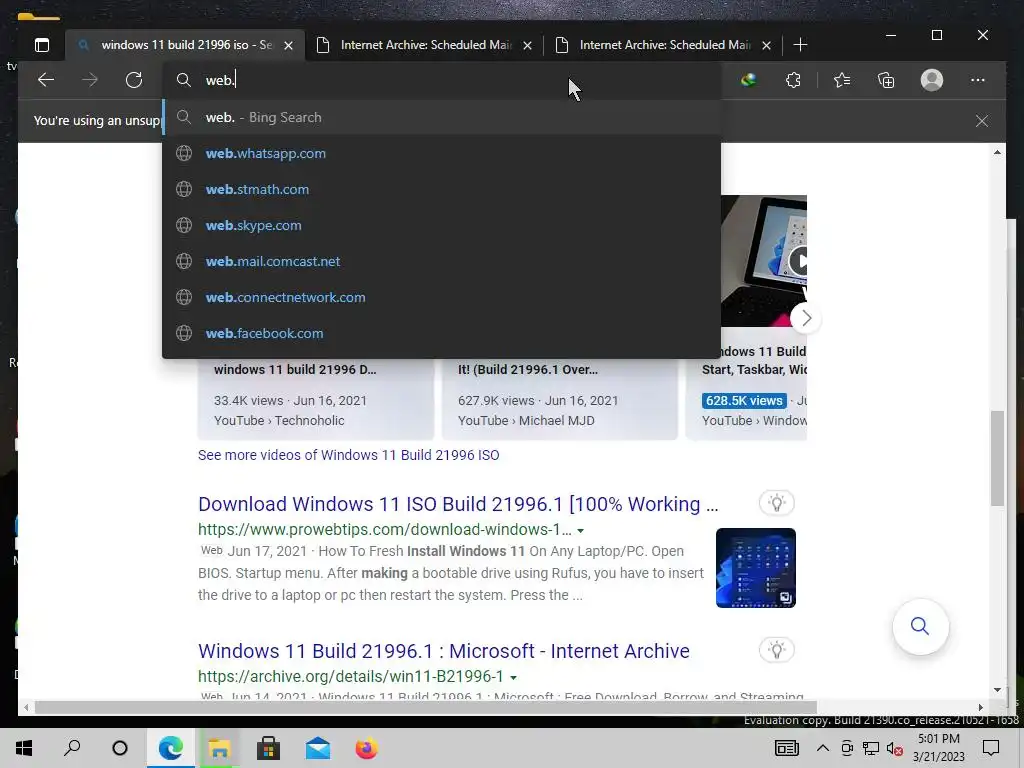The width and height of the screenshot is (1024, 768).
Task: Open See more videos of Windows 11 Build 21996 ISO
Action: pyautogui.click(x=349, y=455)
